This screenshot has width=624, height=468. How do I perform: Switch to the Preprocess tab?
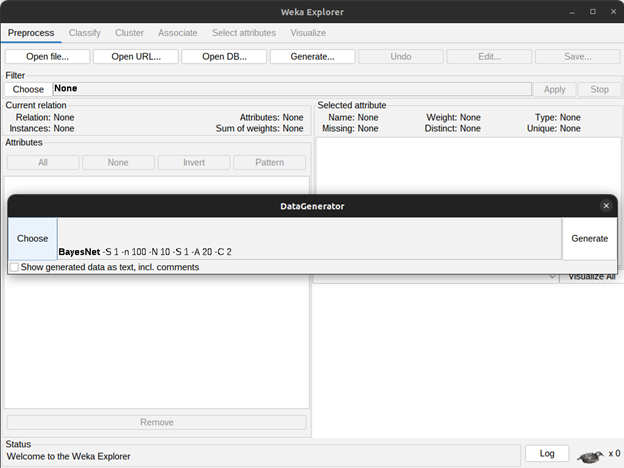coord(31,33)
